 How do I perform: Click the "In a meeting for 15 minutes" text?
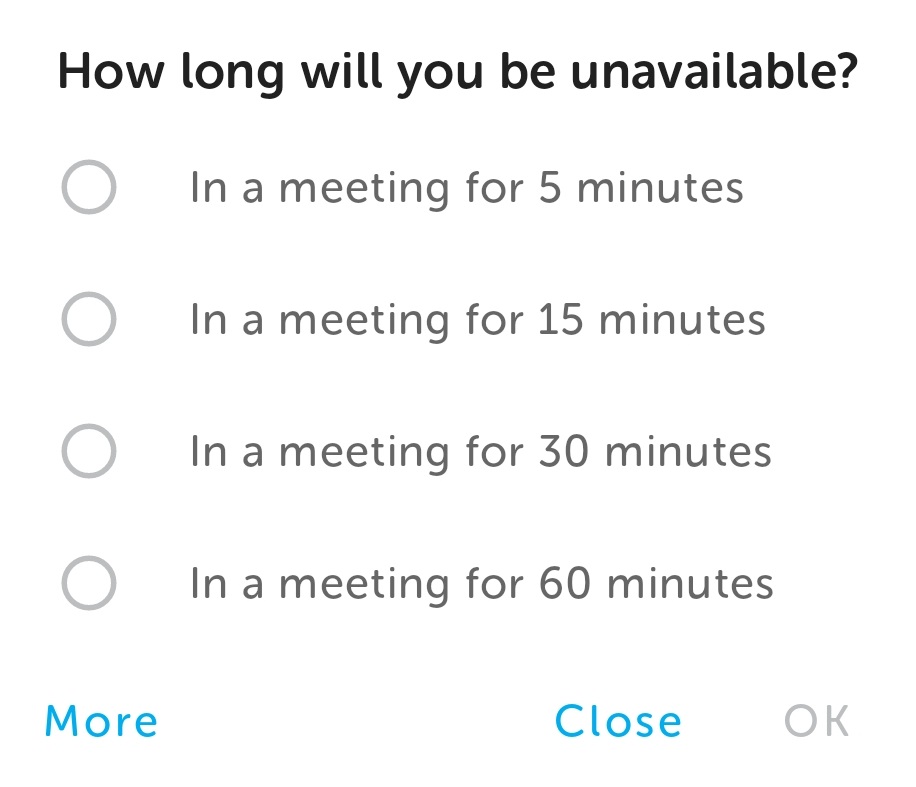tap(477, 320)
